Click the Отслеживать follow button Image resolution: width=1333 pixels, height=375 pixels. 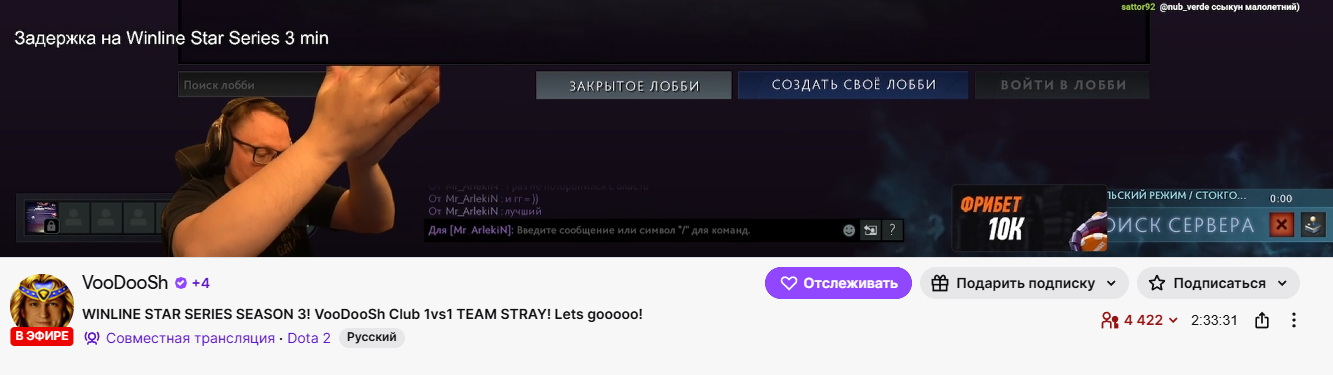click(838, 283)
